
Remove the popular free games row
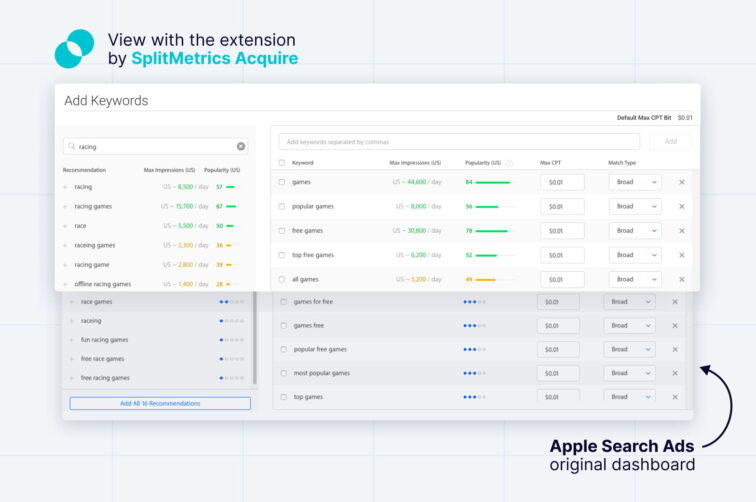[x=675, y=350]
